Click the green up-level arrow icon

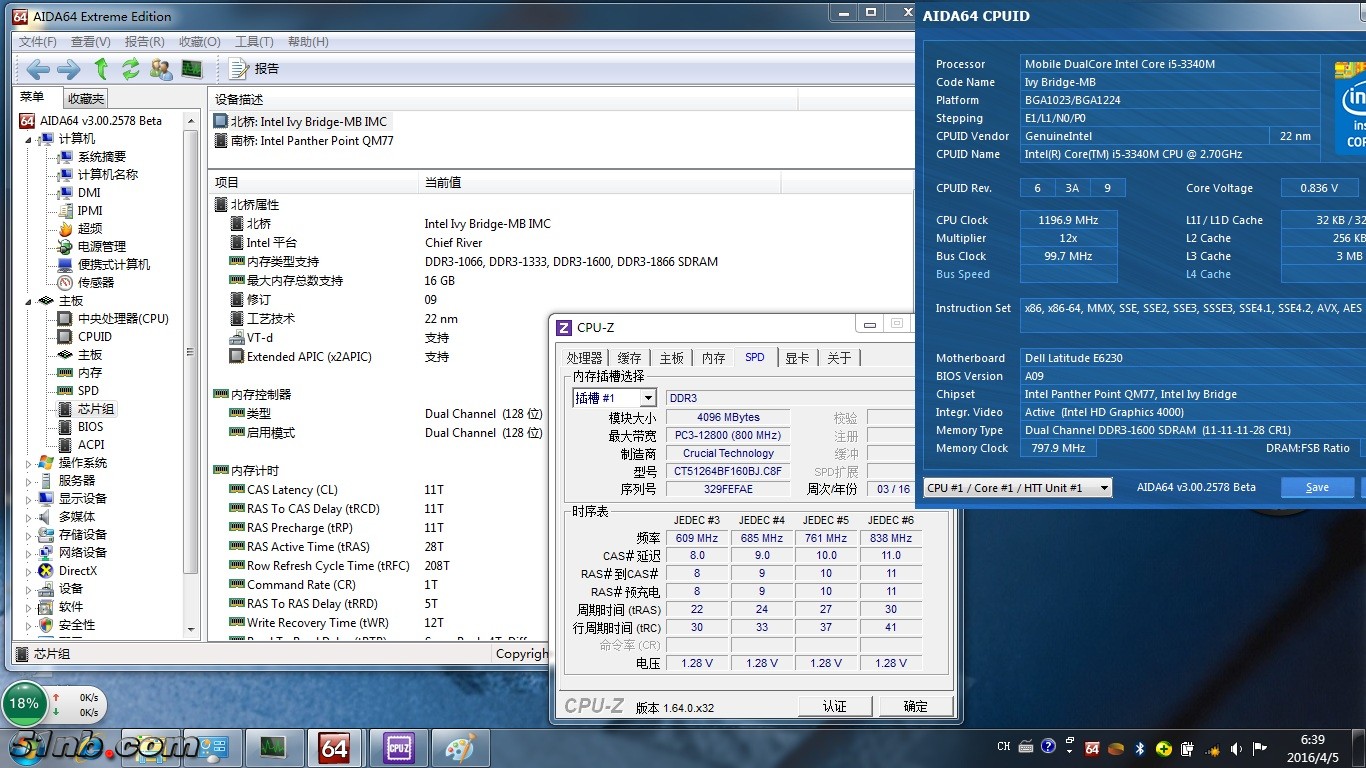coord(101,69)
